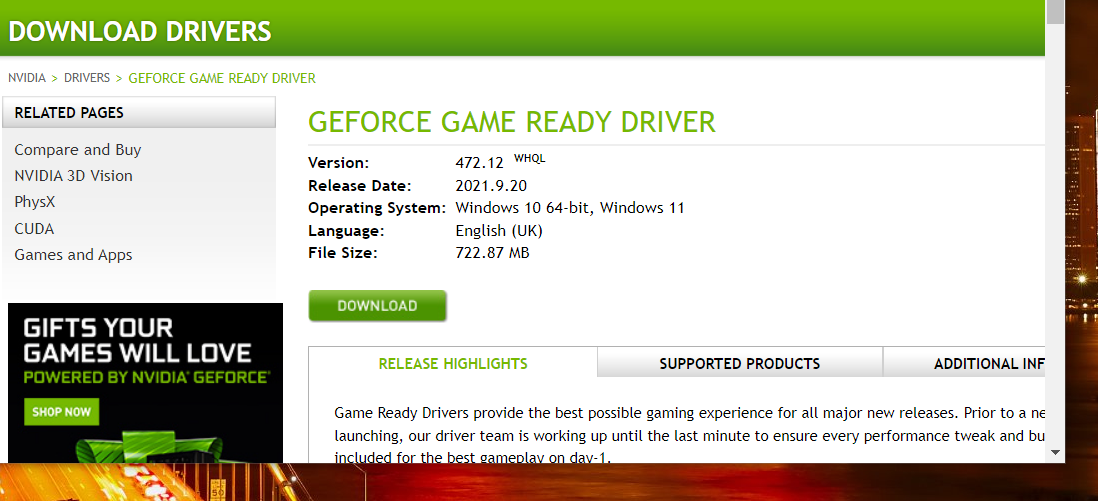Click the GEFORCE GAME READY DRIVER heading
This screenshot has height=501, width=1098.
tap(512, 122)
